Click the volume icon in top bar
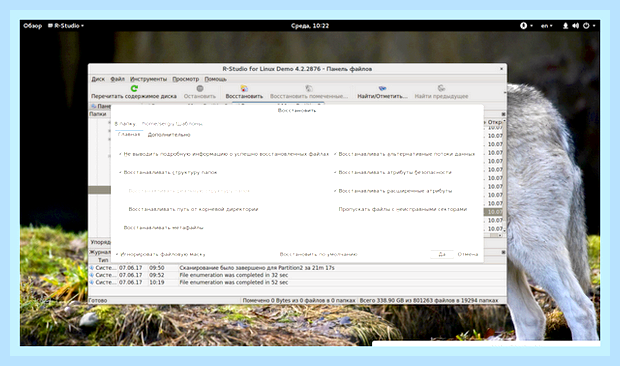Screen dimensions: 620x366 pyautogui.click(x=575, y=26)
